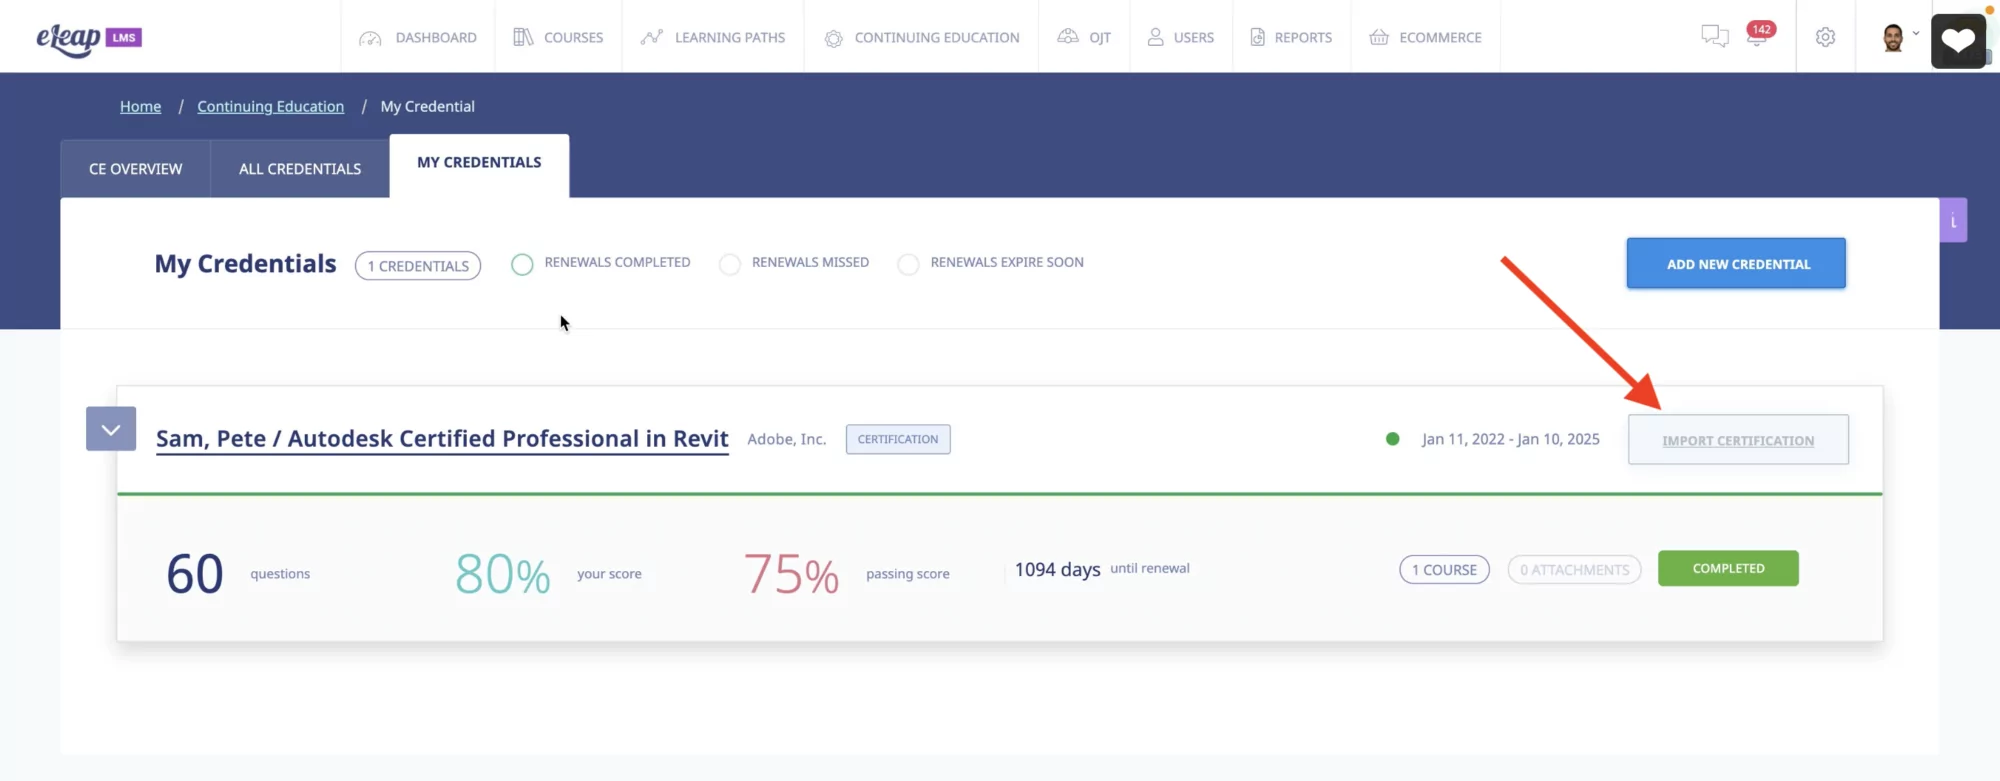Open the purple info side tab

1953,220
